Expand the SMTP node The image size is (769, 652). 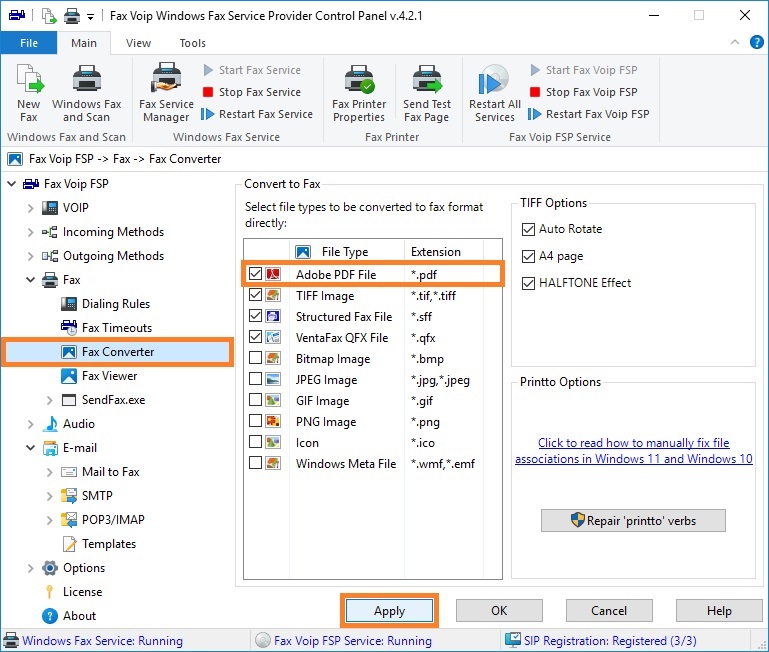coord(50,496)
